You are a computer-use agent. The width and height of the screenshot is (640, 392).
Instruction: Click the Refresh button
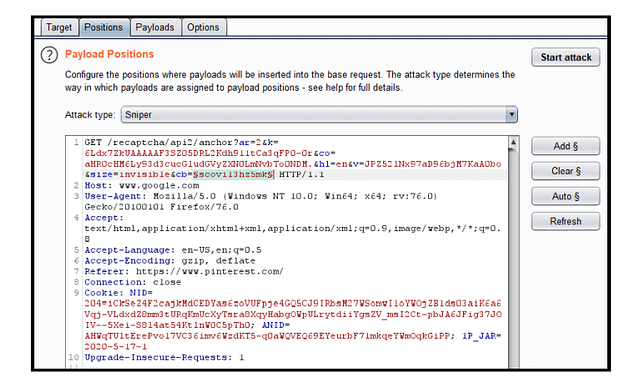pos(566,221)
